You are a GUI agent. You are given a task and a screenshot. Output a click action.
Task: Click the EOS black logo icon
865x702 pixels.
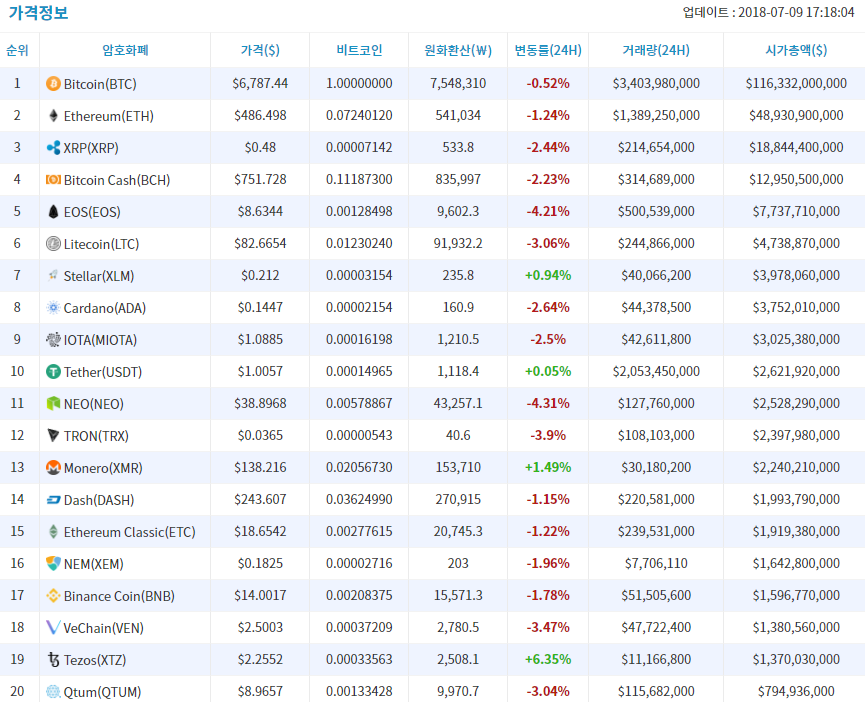click(x=53, y=212)
